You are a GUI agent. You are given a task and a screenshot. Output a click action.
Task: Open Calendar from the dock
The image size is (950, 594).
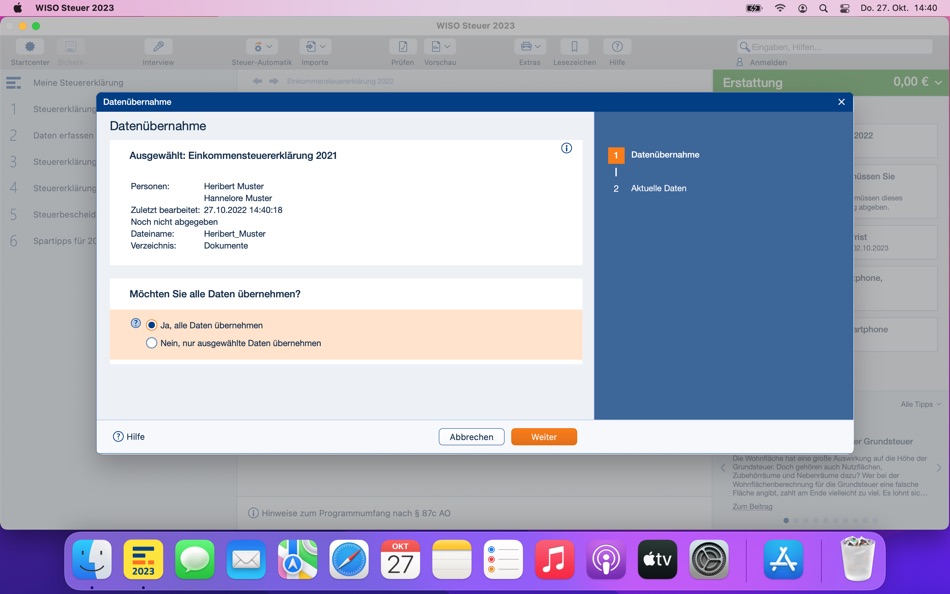(x=400, y=559)
